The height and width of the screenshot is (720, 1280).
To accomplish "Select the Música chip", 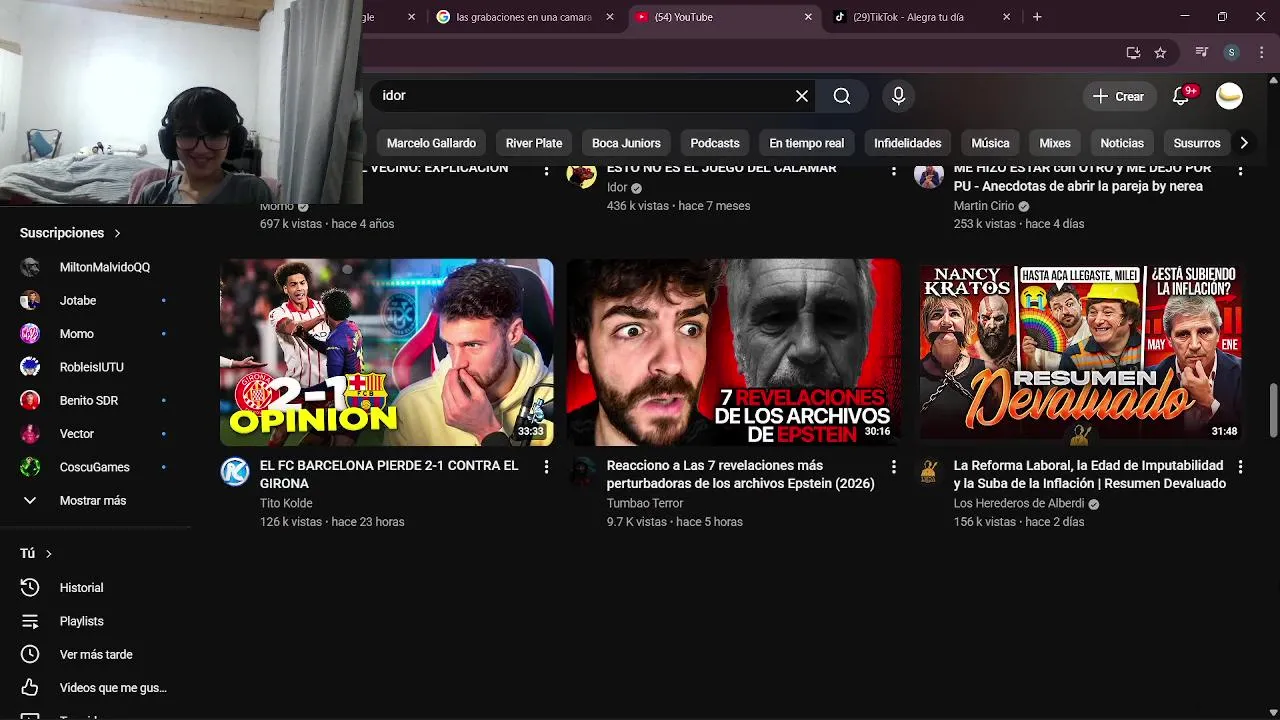I will tap(990, 143).
